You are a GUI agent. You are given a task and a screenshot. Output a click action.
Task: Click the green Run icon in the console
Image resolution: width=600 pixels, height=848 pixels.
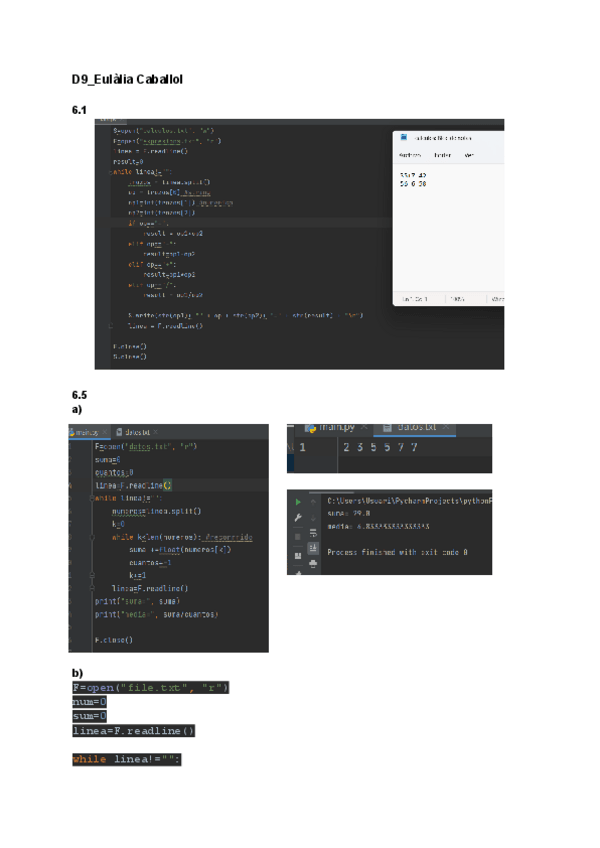298,502
